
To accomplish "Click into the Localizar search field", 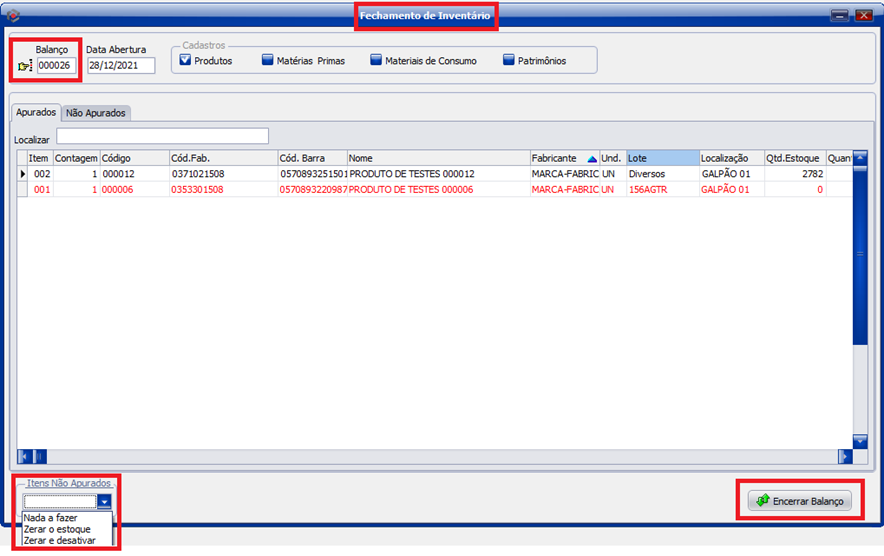I will pyautogui.click(x=162, y=136).
